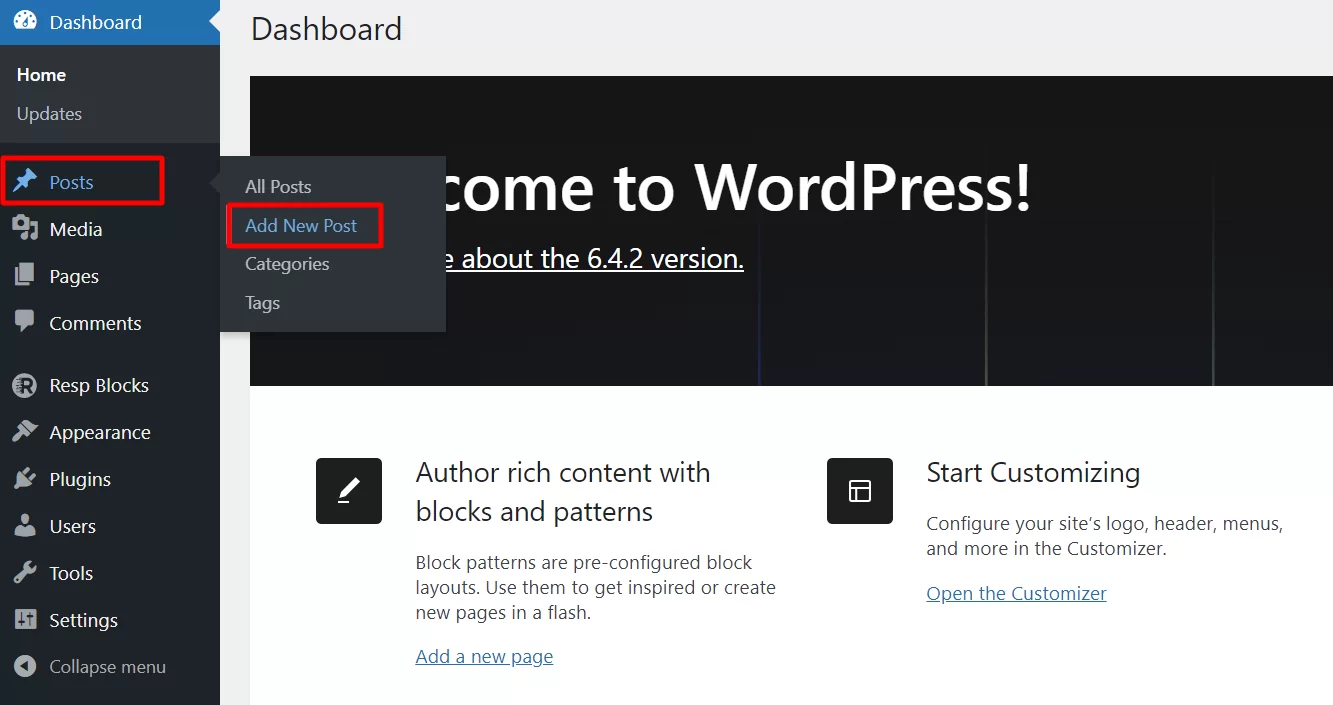Click the Users person icon

tap(24, 526)
